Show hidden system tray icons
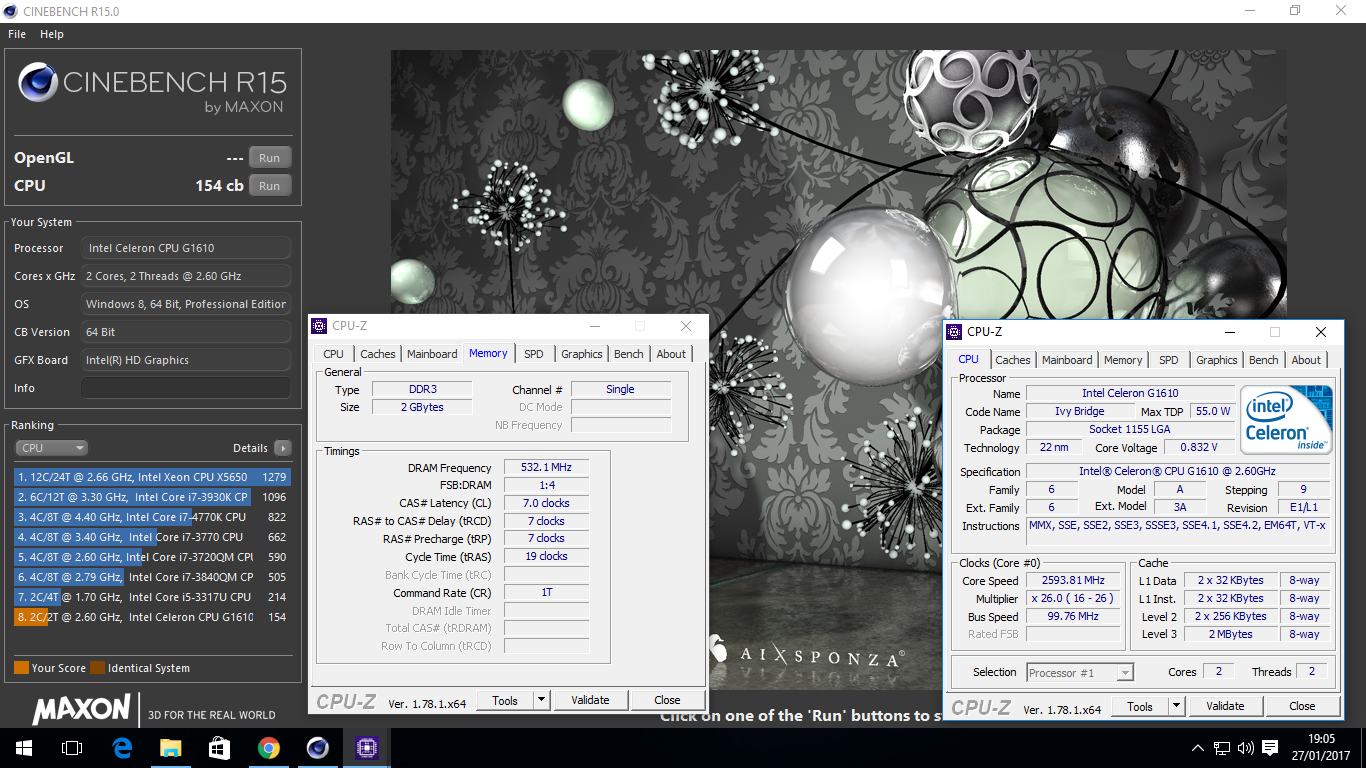The image size is (1366, 768). pyautogui.click(x=1198, y=748)
